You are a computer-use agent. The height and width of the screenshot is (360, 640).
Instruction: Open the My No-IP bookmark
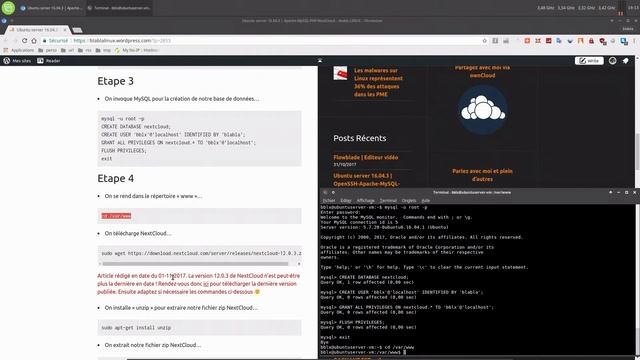(x=136, y=50)
